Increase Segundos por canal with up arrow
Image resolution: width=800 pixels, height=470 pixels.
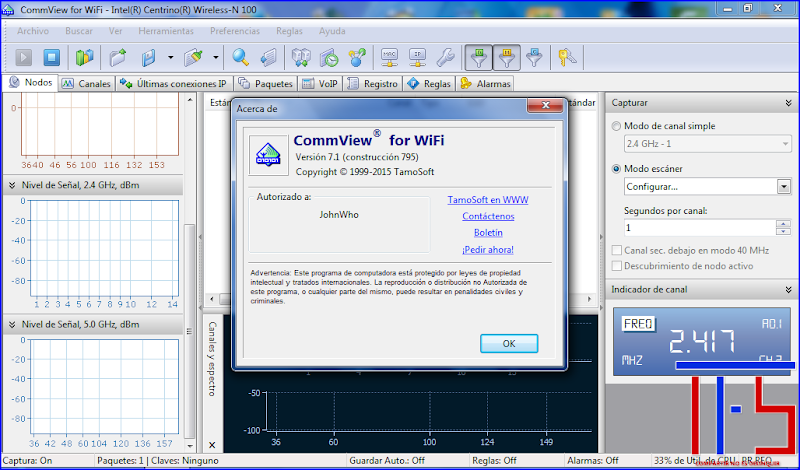(x=783, y=224)
